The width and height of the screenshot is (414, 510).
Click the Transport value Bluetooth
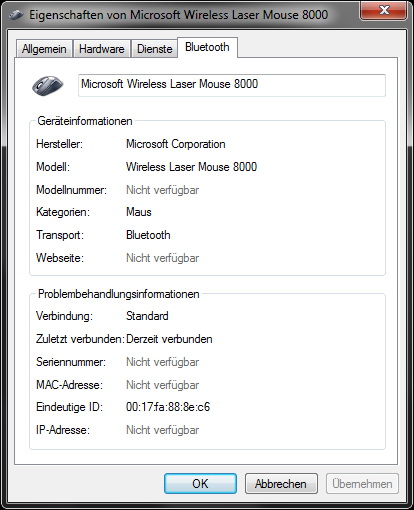(148, 235)
